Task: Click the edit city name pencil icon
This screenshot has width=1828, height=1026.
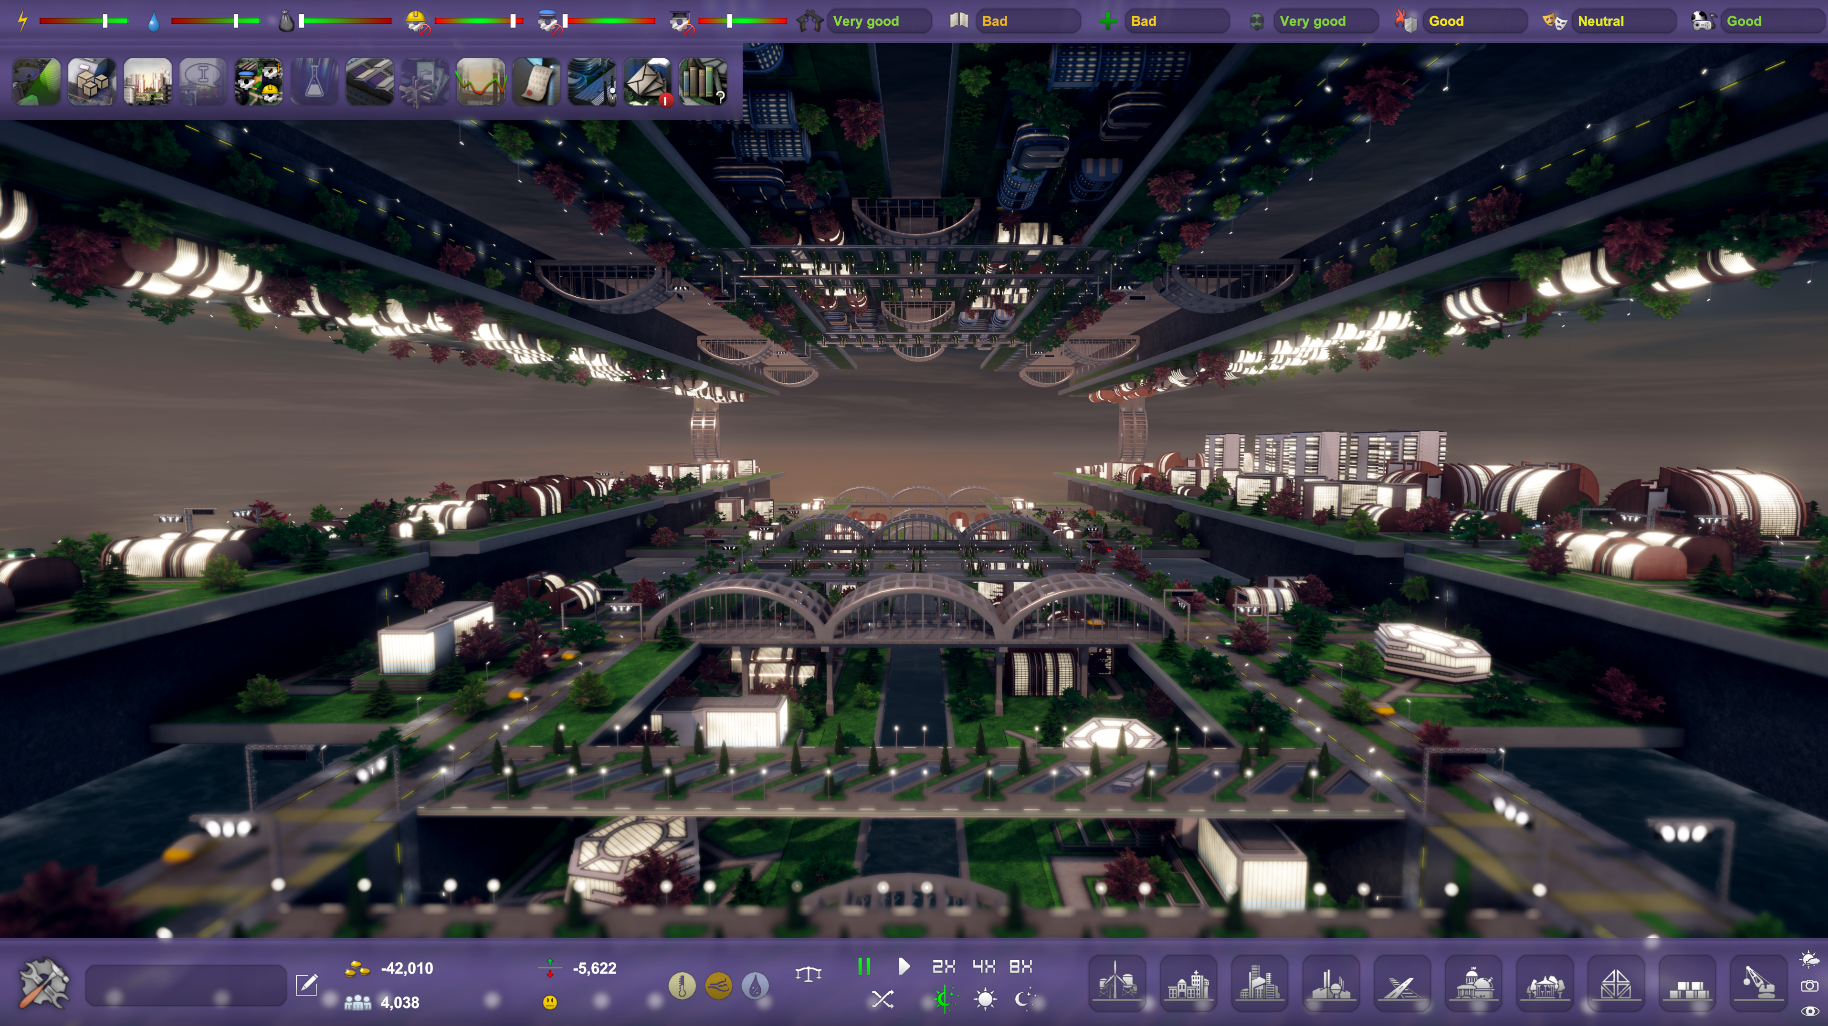Action: click(307, 985)
